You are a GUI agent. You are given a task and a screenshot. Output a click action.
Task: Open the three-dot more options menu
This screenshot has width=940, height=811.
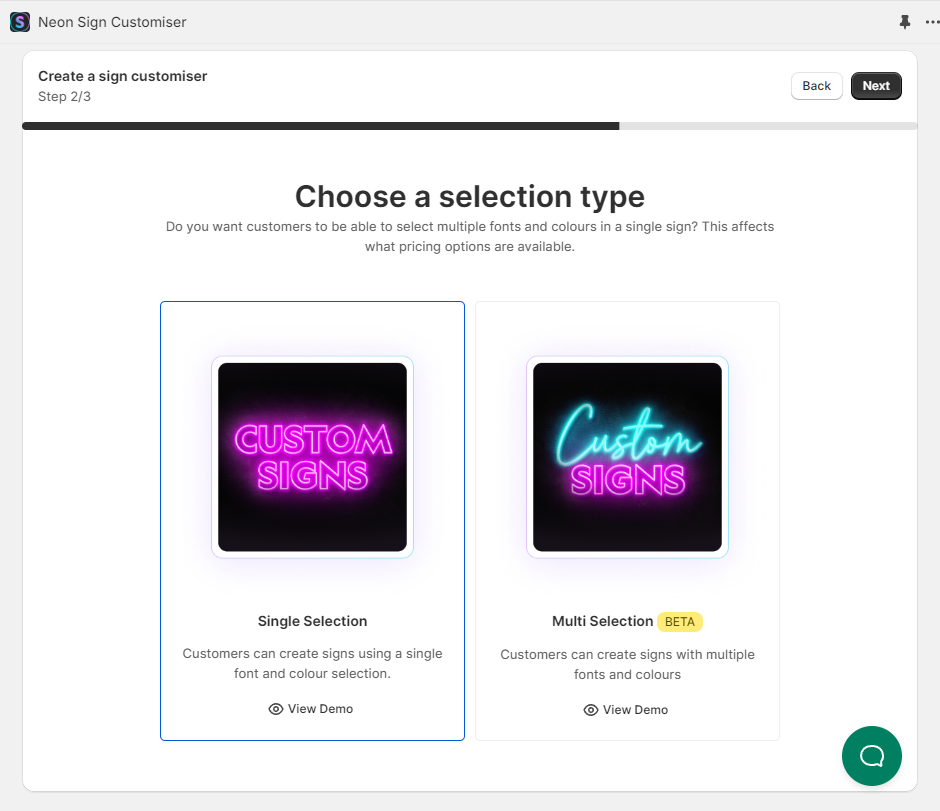[x=932, y=22]
